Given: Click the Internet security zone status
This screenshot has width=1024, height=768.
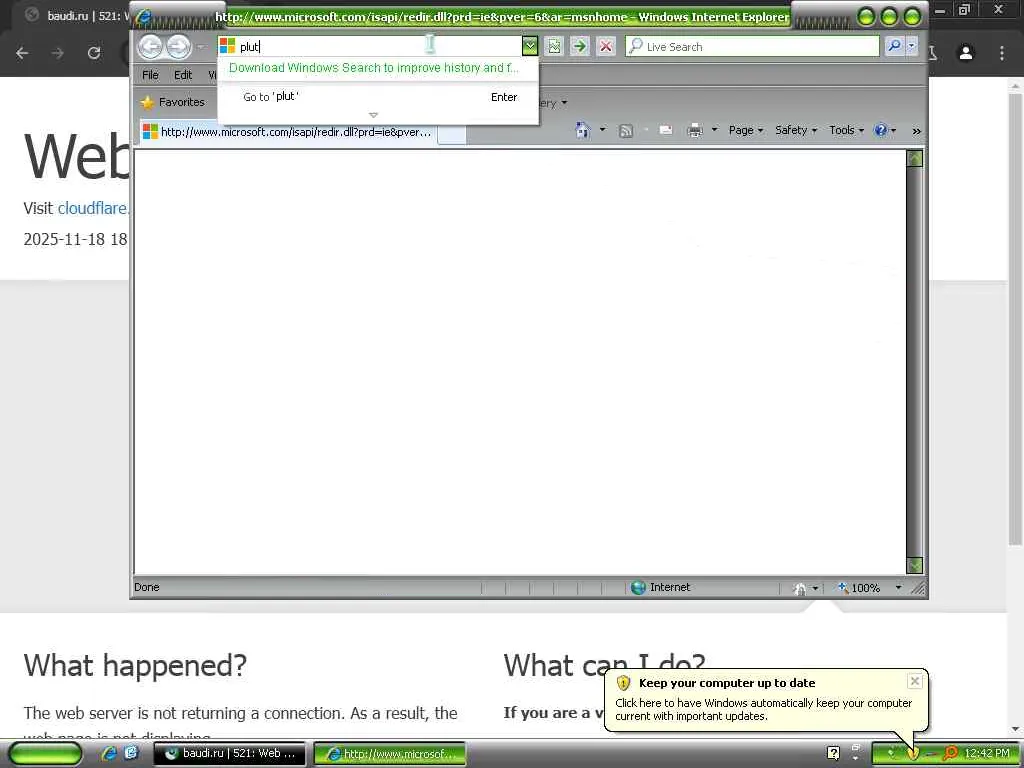Looking at the screenshot, I should tap(661, 587).
